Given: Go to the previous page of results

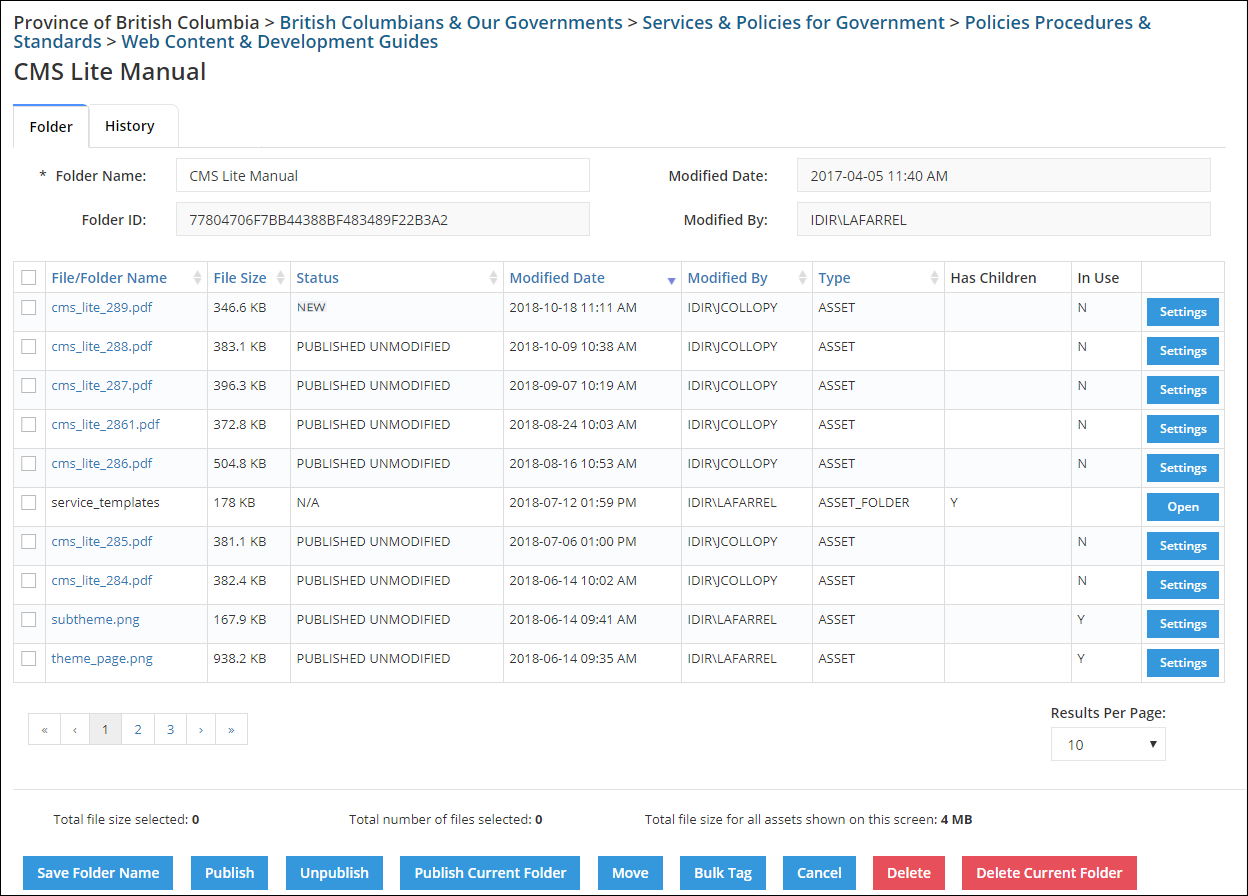Looking at the screenshot, I should tap(75, 730).
